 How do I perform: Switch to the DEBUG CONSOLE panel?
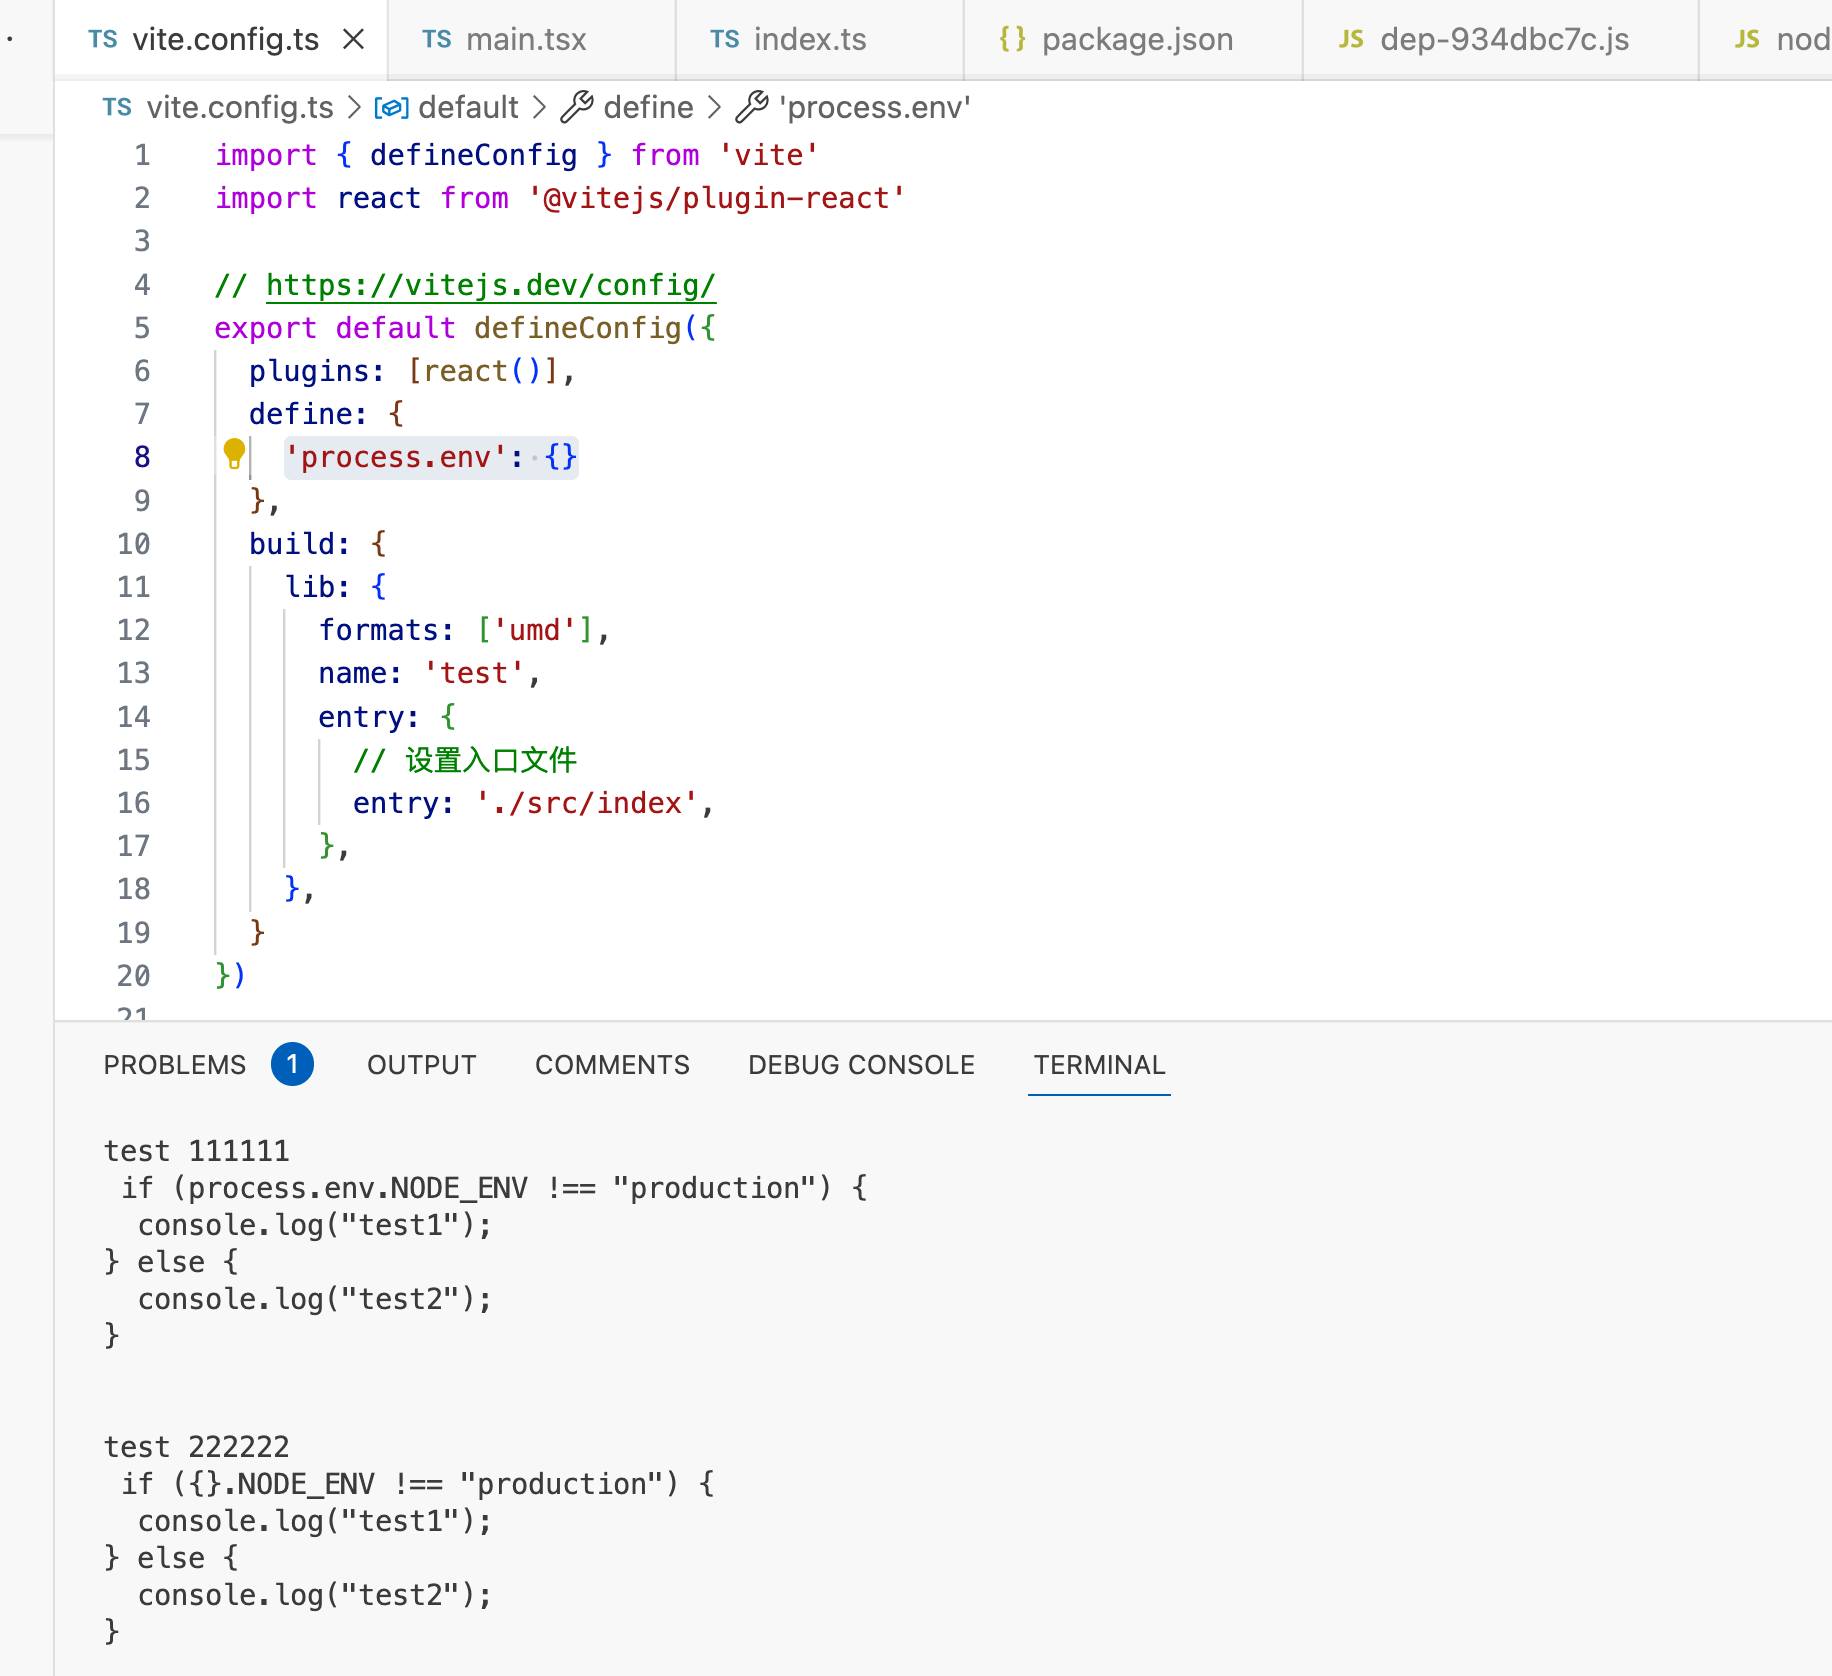click(861, 1065)
